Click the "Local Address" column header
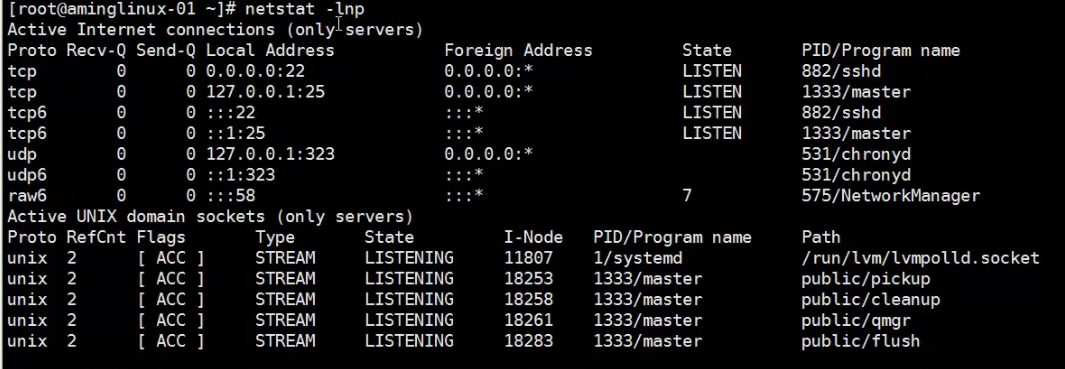Image resolution: width=1065 pixels, height=369 pixels. tap(270, 51)
